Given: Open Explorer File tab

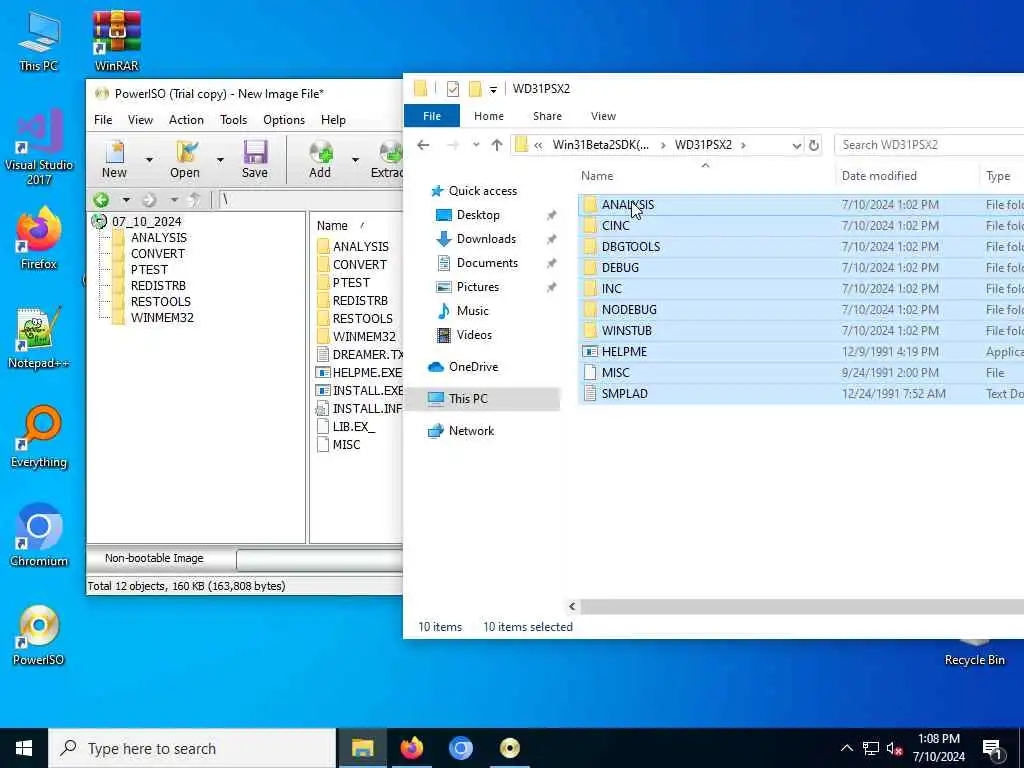Looking at the screenshot, I should pos(432,116).
